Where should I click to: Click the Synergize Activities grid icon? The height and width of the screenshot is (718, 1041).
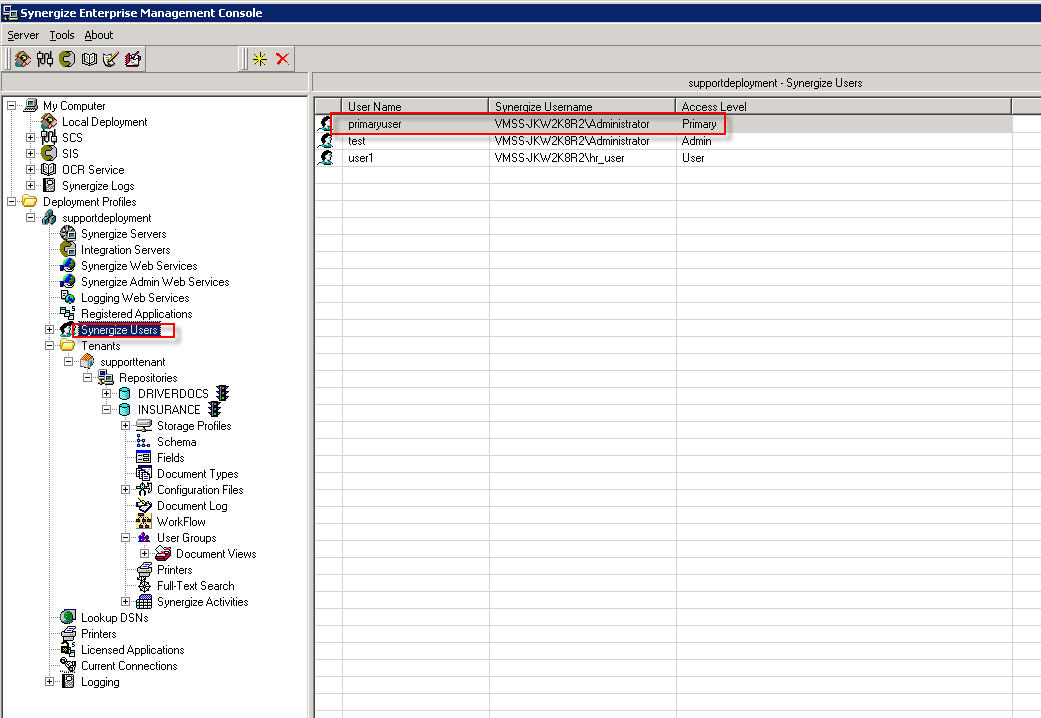point(143,602)
